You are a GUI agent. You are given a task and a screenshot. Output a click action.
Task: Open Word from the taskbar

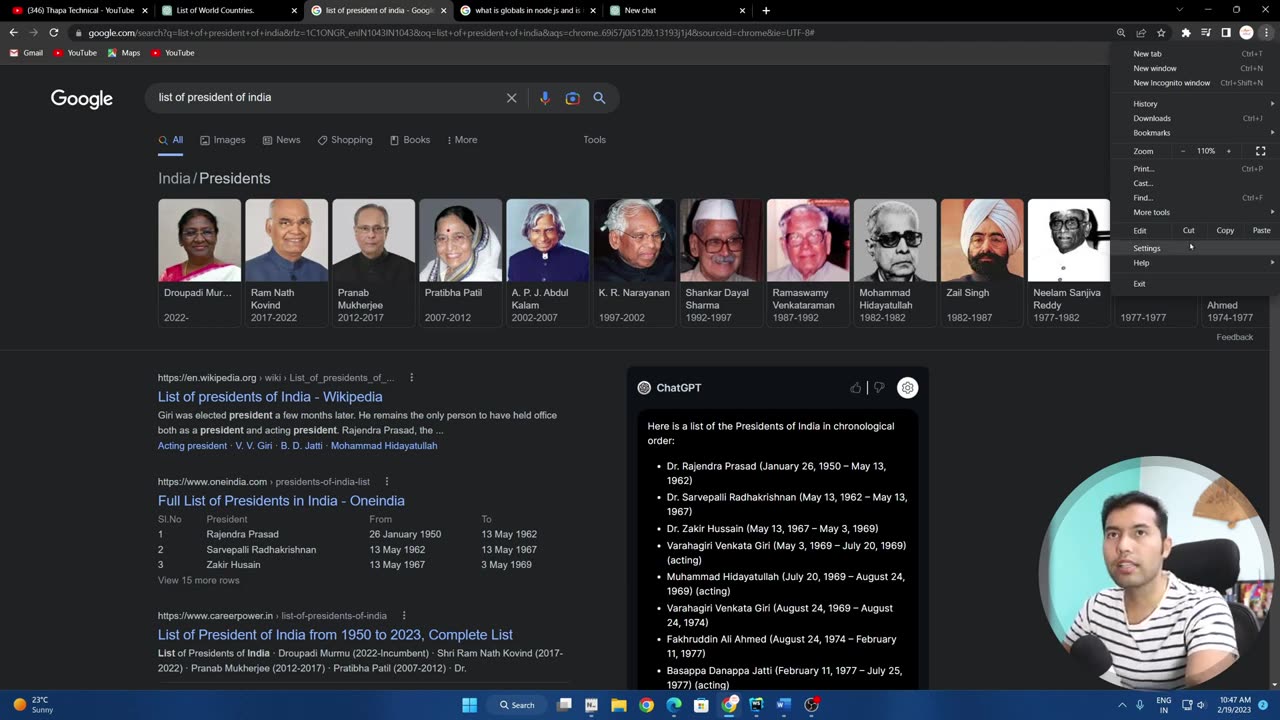[x=784, y=705]
